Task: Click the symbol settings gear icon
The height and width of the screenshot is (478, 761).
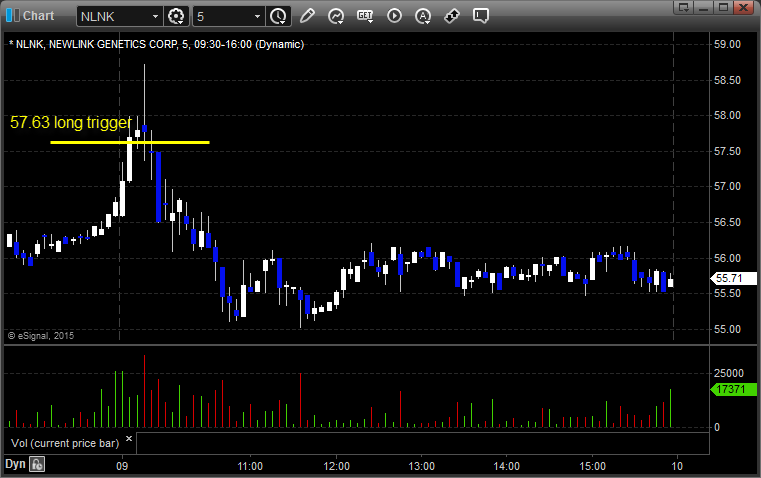Action: (177, 16)
